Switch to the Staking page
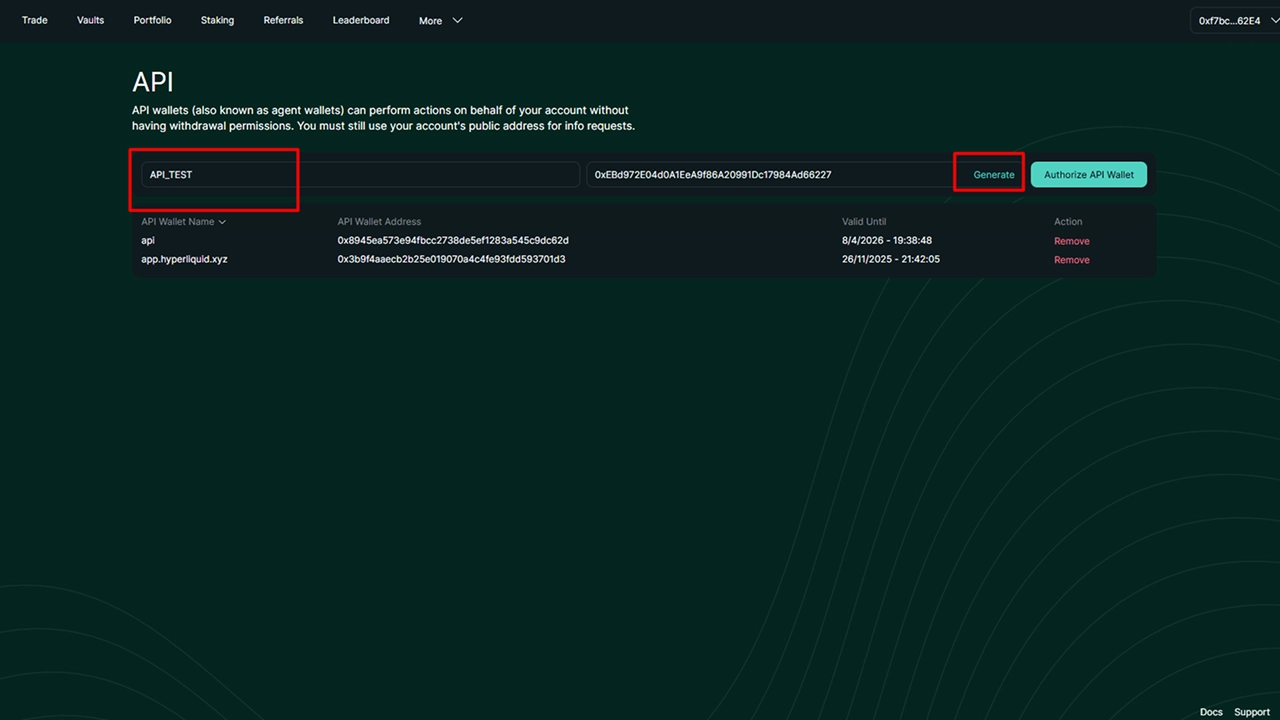This screenshot has width=1280, height=720. (217, 20)
